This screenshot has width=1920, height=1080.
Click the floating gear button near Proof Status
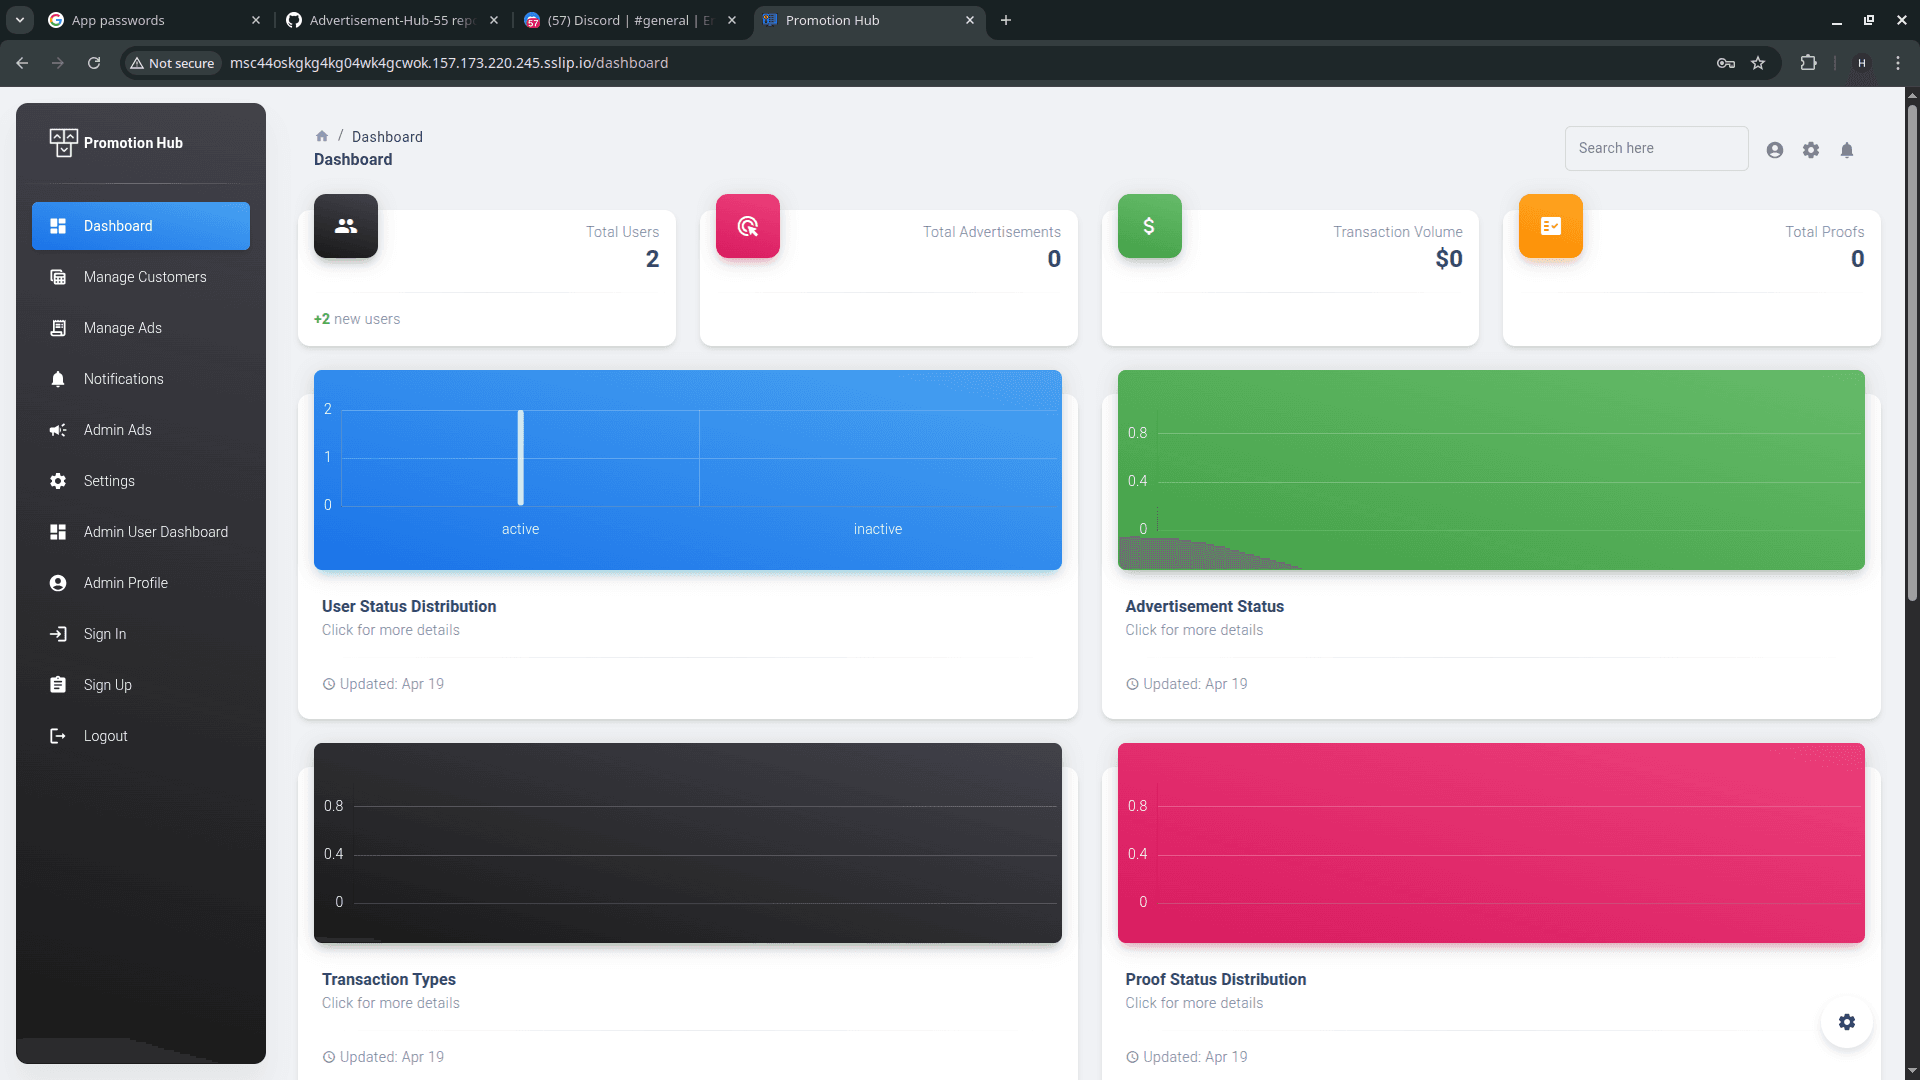pyautogui.click(x=1847, y=1022)
